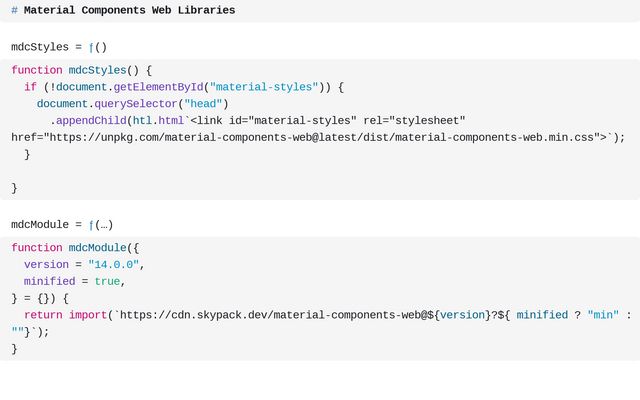Click 'function mdcModule({' code line
This screenshot has width=640, height=400.
click(75, 248)
